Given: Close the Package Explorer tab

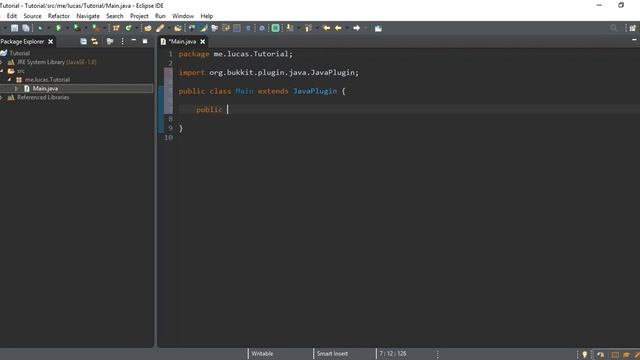Looking at the screenshot, I should pyautogui.click(x=51, y=42).
